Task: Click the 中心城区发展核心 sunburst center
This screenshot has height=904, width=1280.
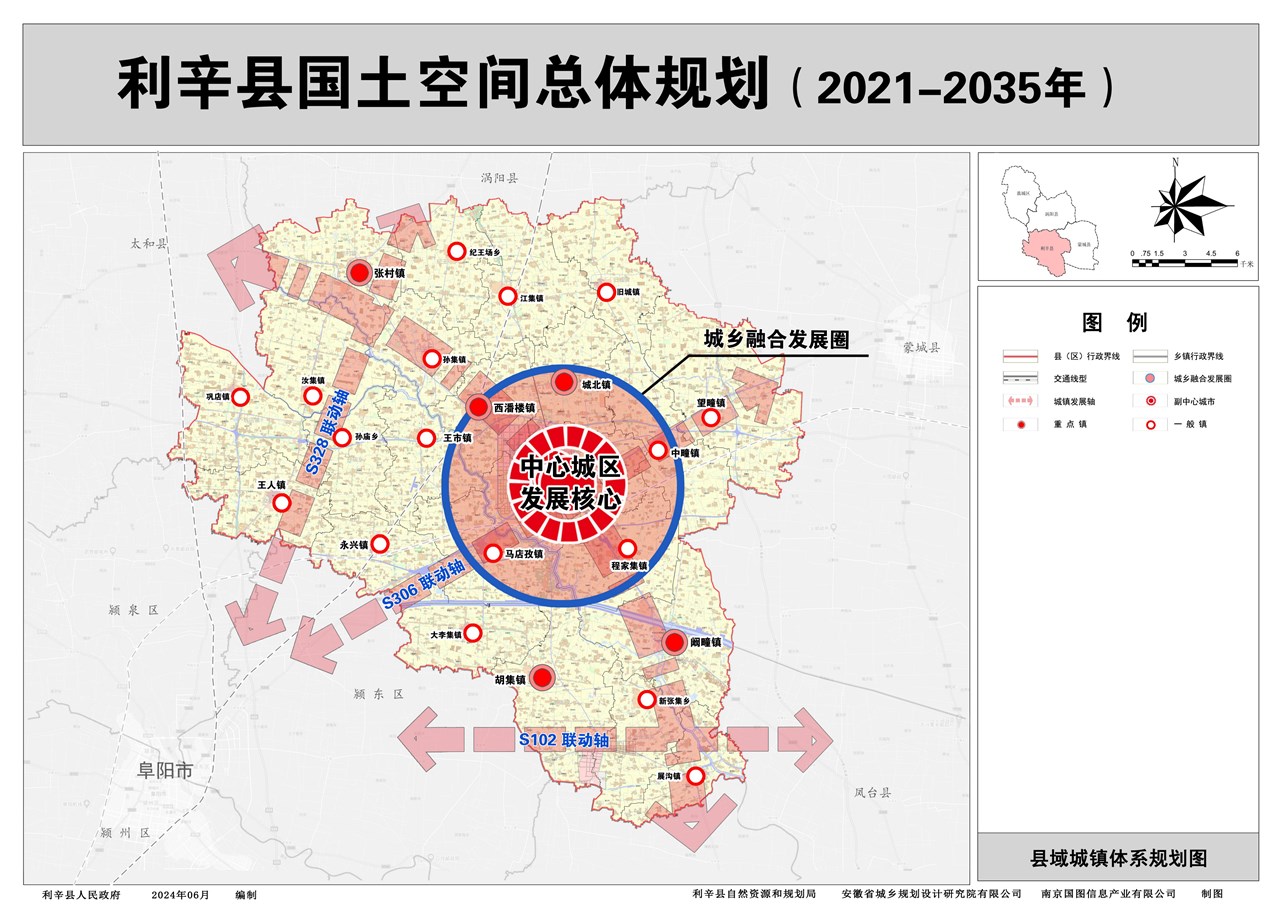Action: tap(567, 484)
